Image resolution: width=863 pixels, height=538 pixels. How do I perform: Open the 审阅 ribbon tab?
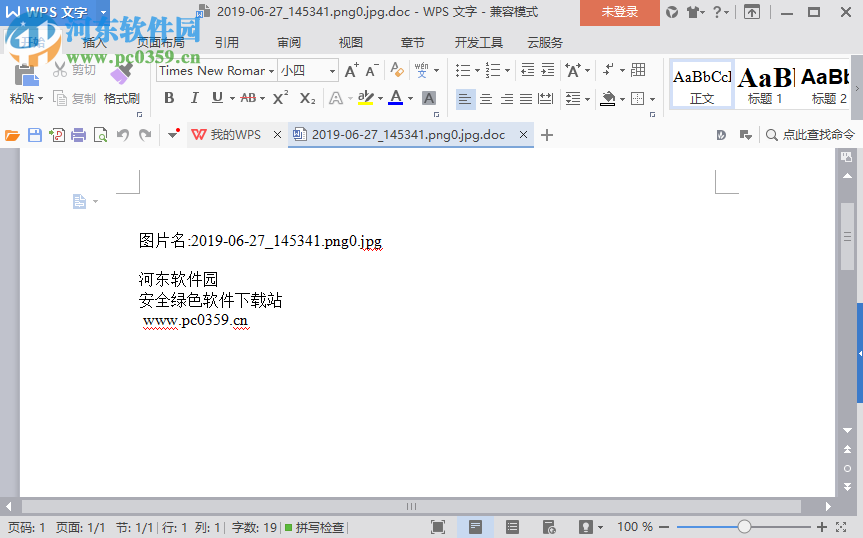(x=289, y=42)
